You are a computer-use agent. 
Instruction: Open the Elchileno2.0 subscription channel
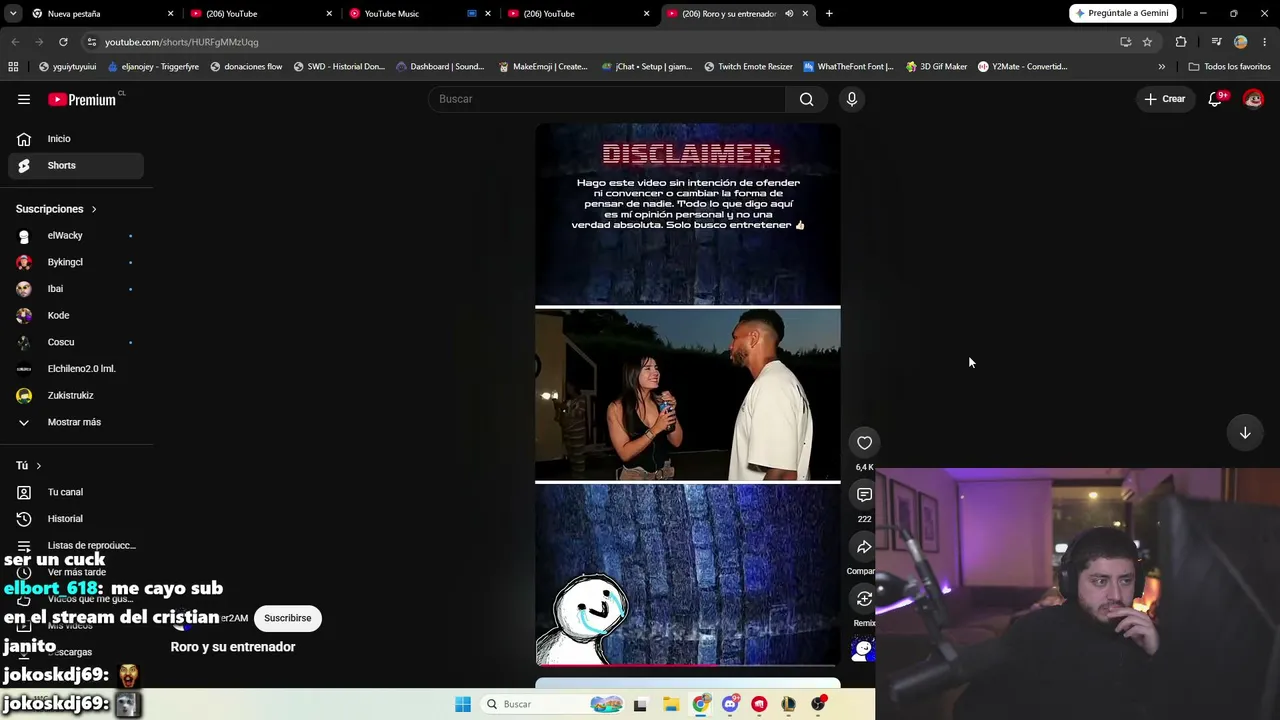pos(76,369)
